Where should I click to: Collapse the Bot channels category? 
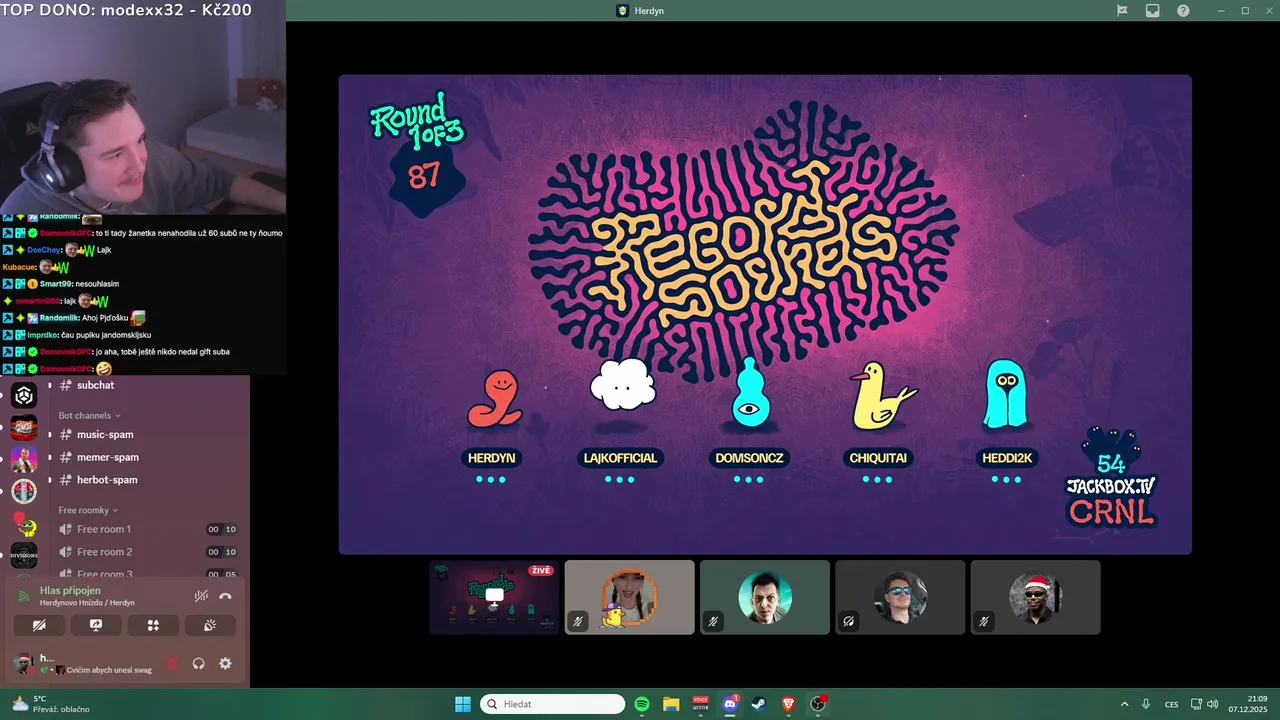[89, 415]
